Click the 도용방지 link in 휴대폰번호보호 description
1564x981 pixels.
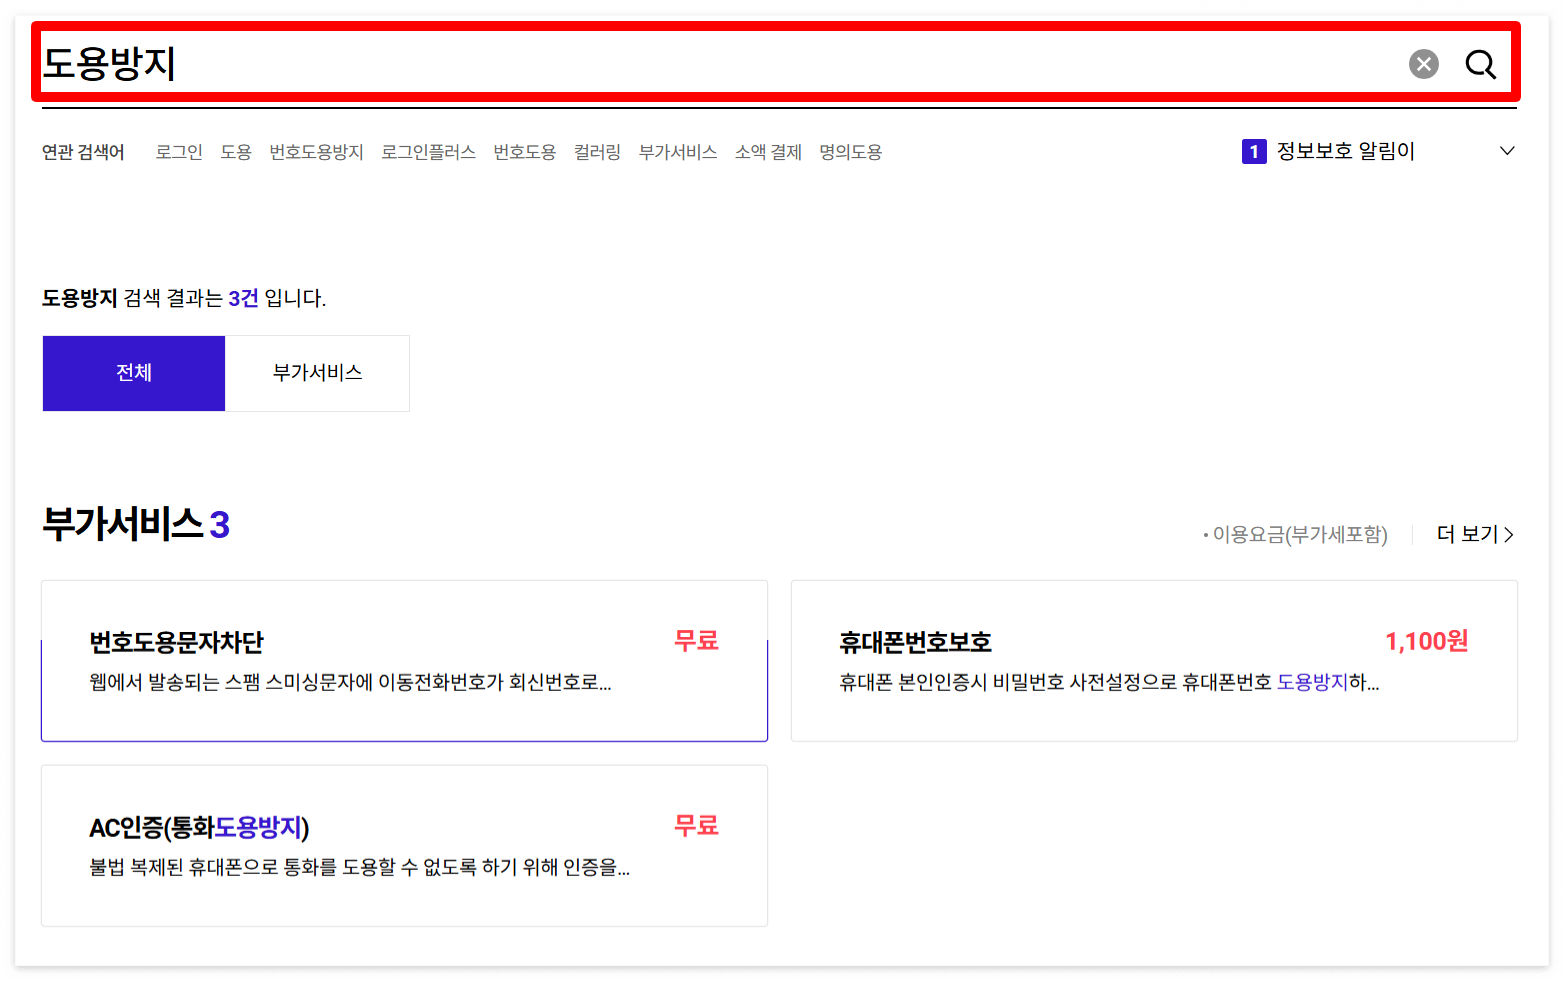click(1312, 682)
